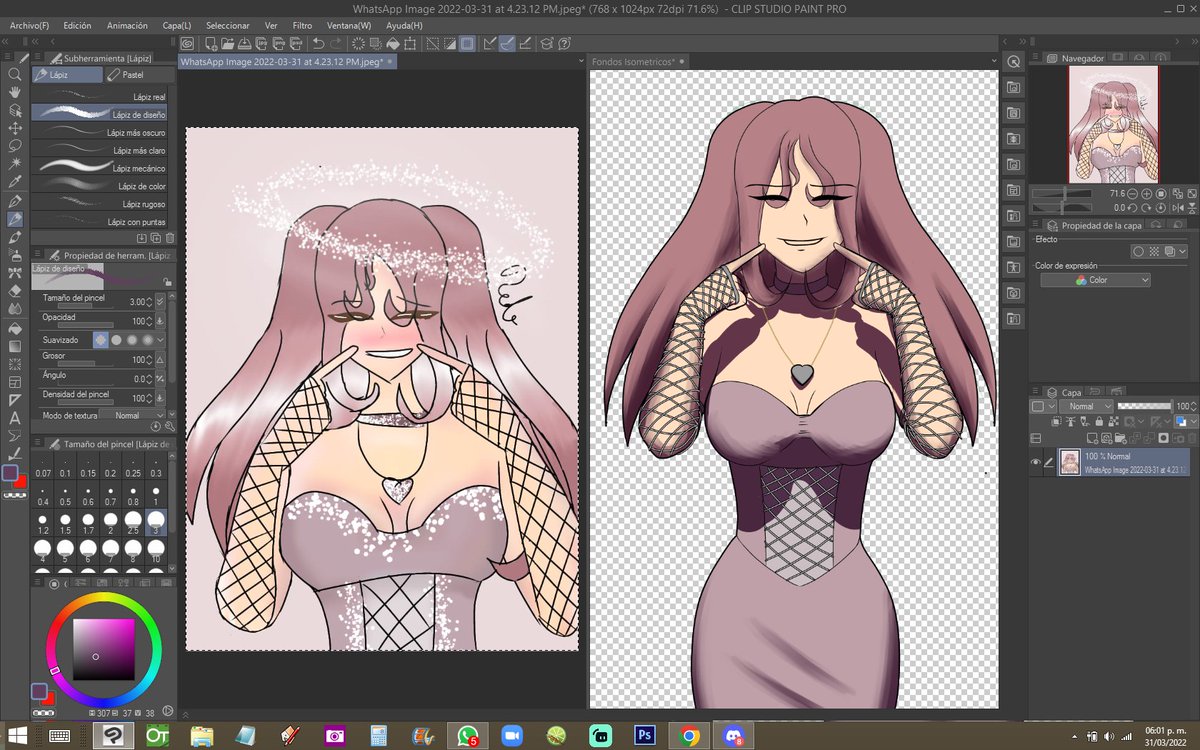The width and height of the screenshot is (1200, 750).
Task: Select the Hand move-view tool
Action: pyautogui.click(x=15, y=92)
